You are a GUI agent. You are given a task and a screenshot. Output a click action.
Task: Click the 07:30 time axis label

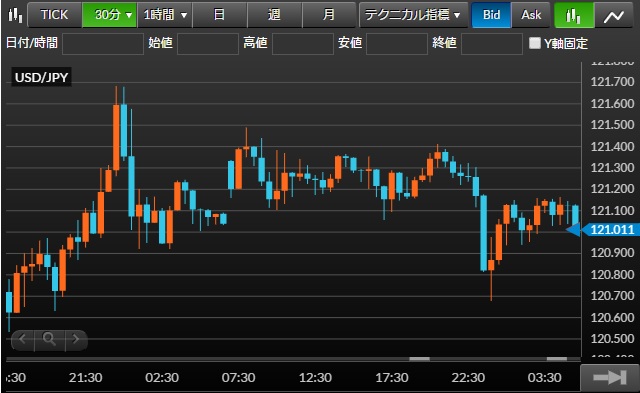pyautogui.click(x=238, y=377)
